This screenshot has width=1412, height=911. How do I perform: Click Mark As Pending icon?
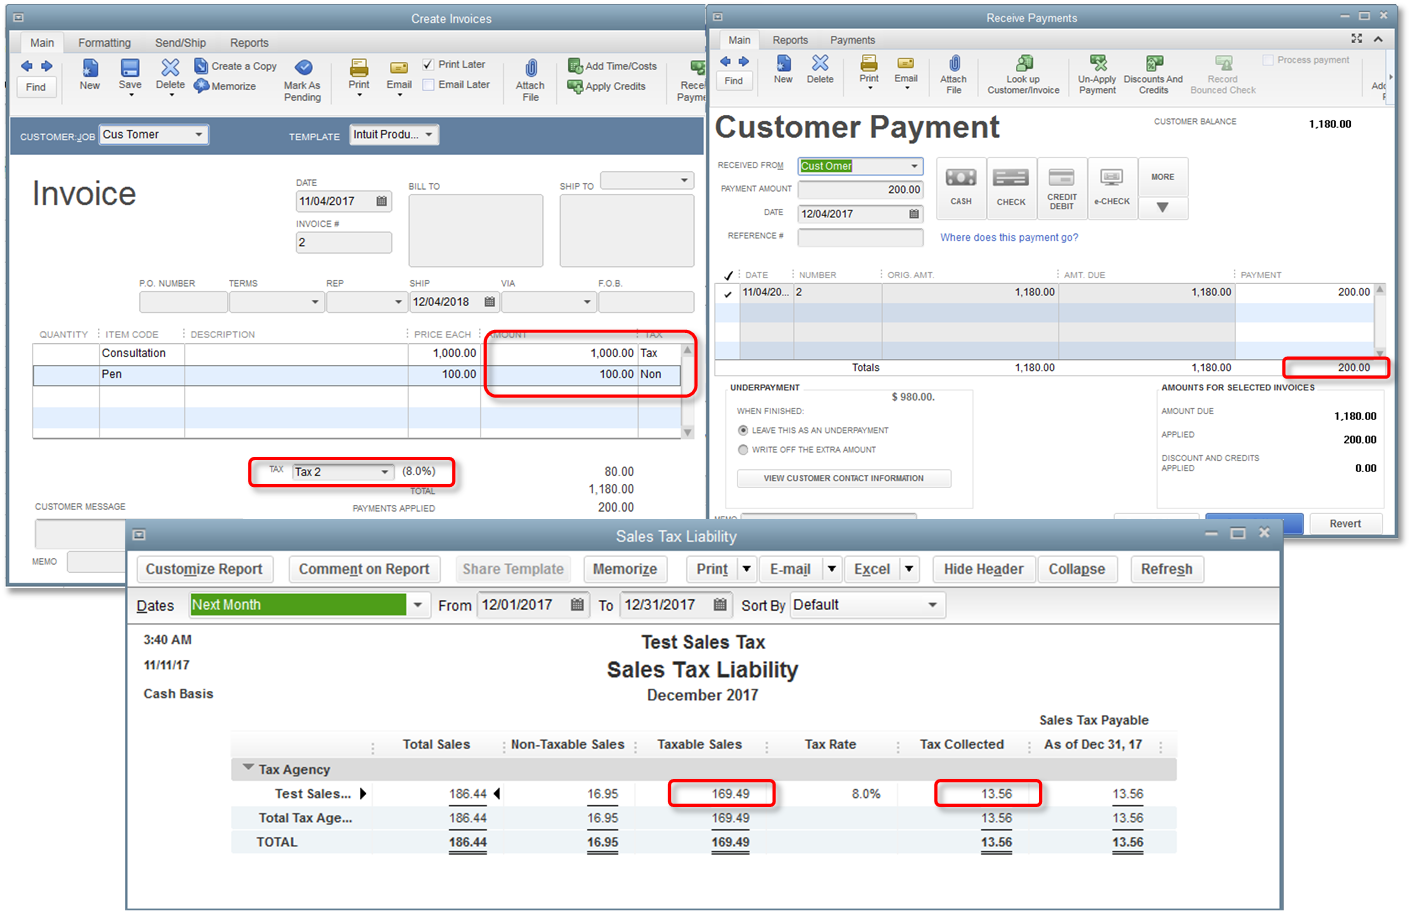303,67
